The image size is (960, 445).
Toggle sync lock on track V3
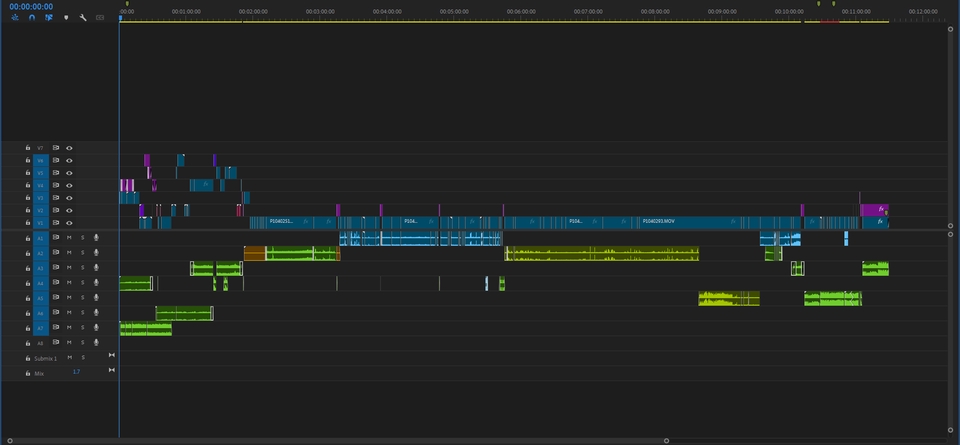tap(56, 198)
